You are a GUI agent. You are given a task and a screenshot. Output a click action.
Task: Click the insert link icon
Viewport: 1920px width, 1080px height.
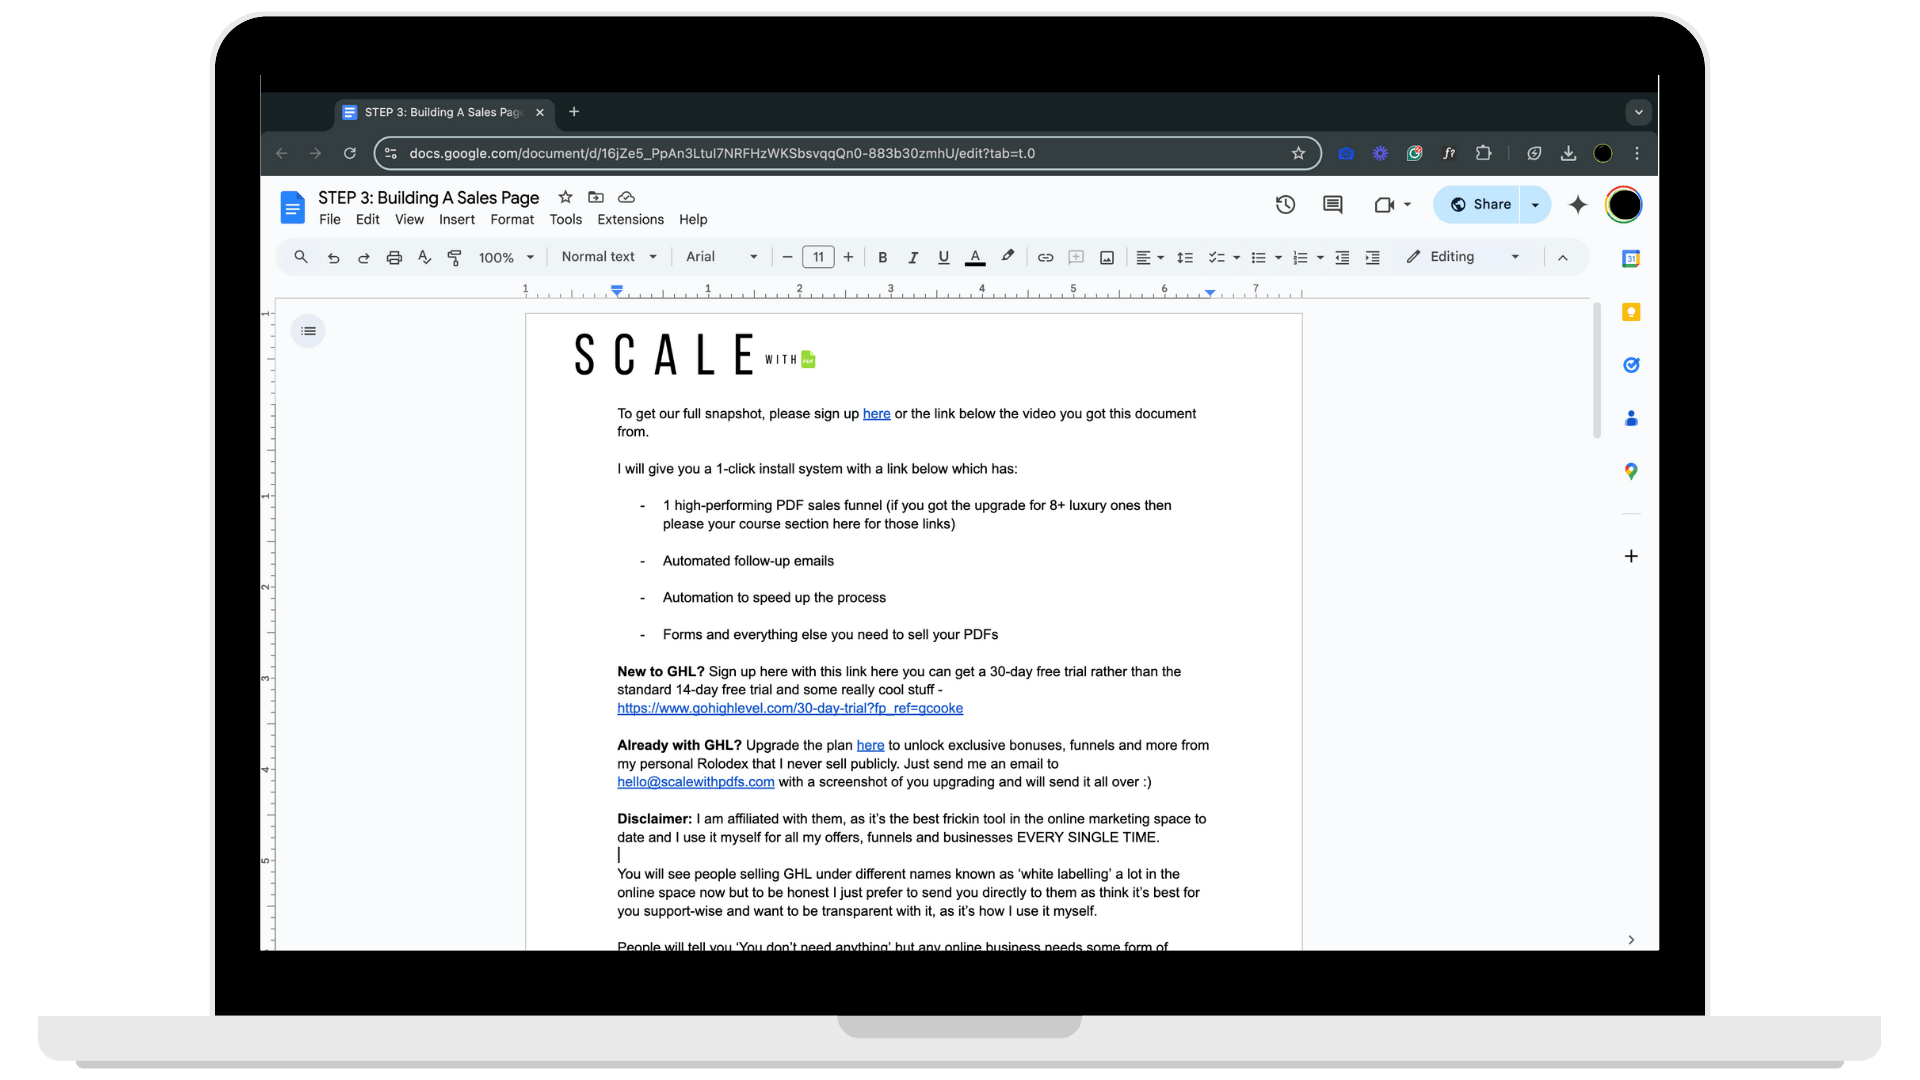(1045, 258)
